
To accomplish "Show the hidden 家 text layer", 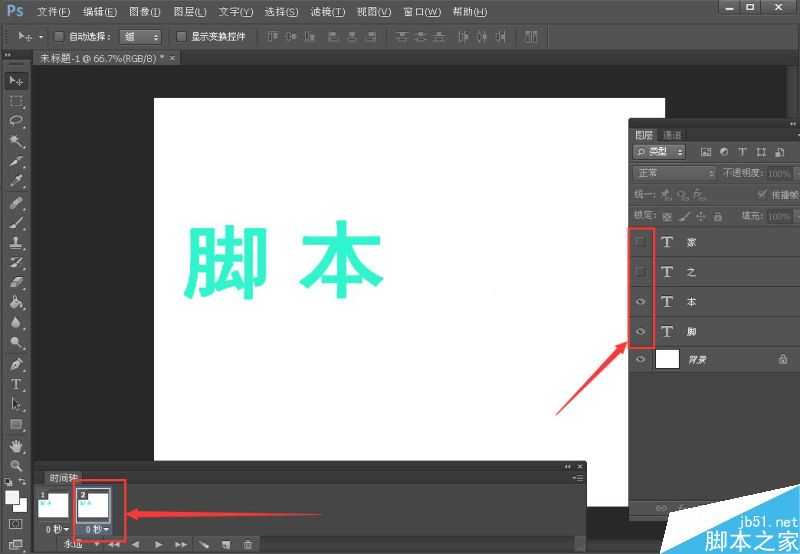I will (641, 242).
